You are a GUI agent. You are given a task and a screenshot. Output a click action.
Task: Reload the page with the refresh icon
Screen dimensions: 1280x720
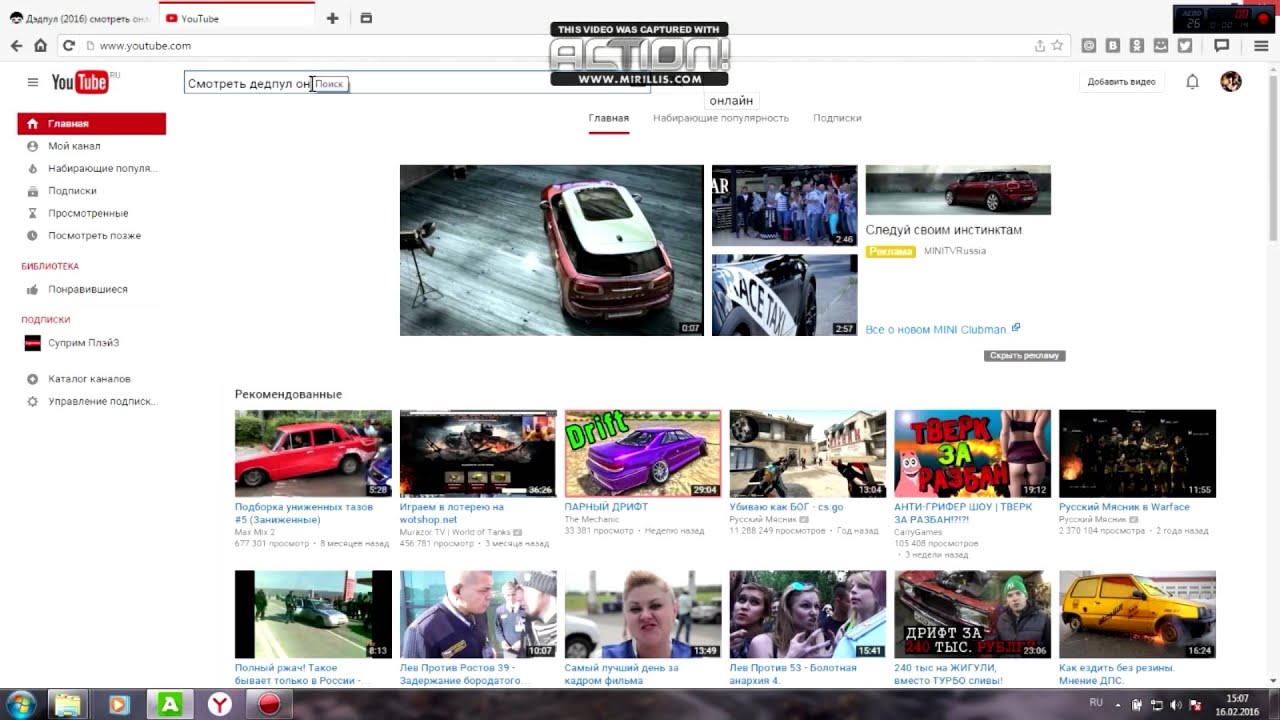68,45
